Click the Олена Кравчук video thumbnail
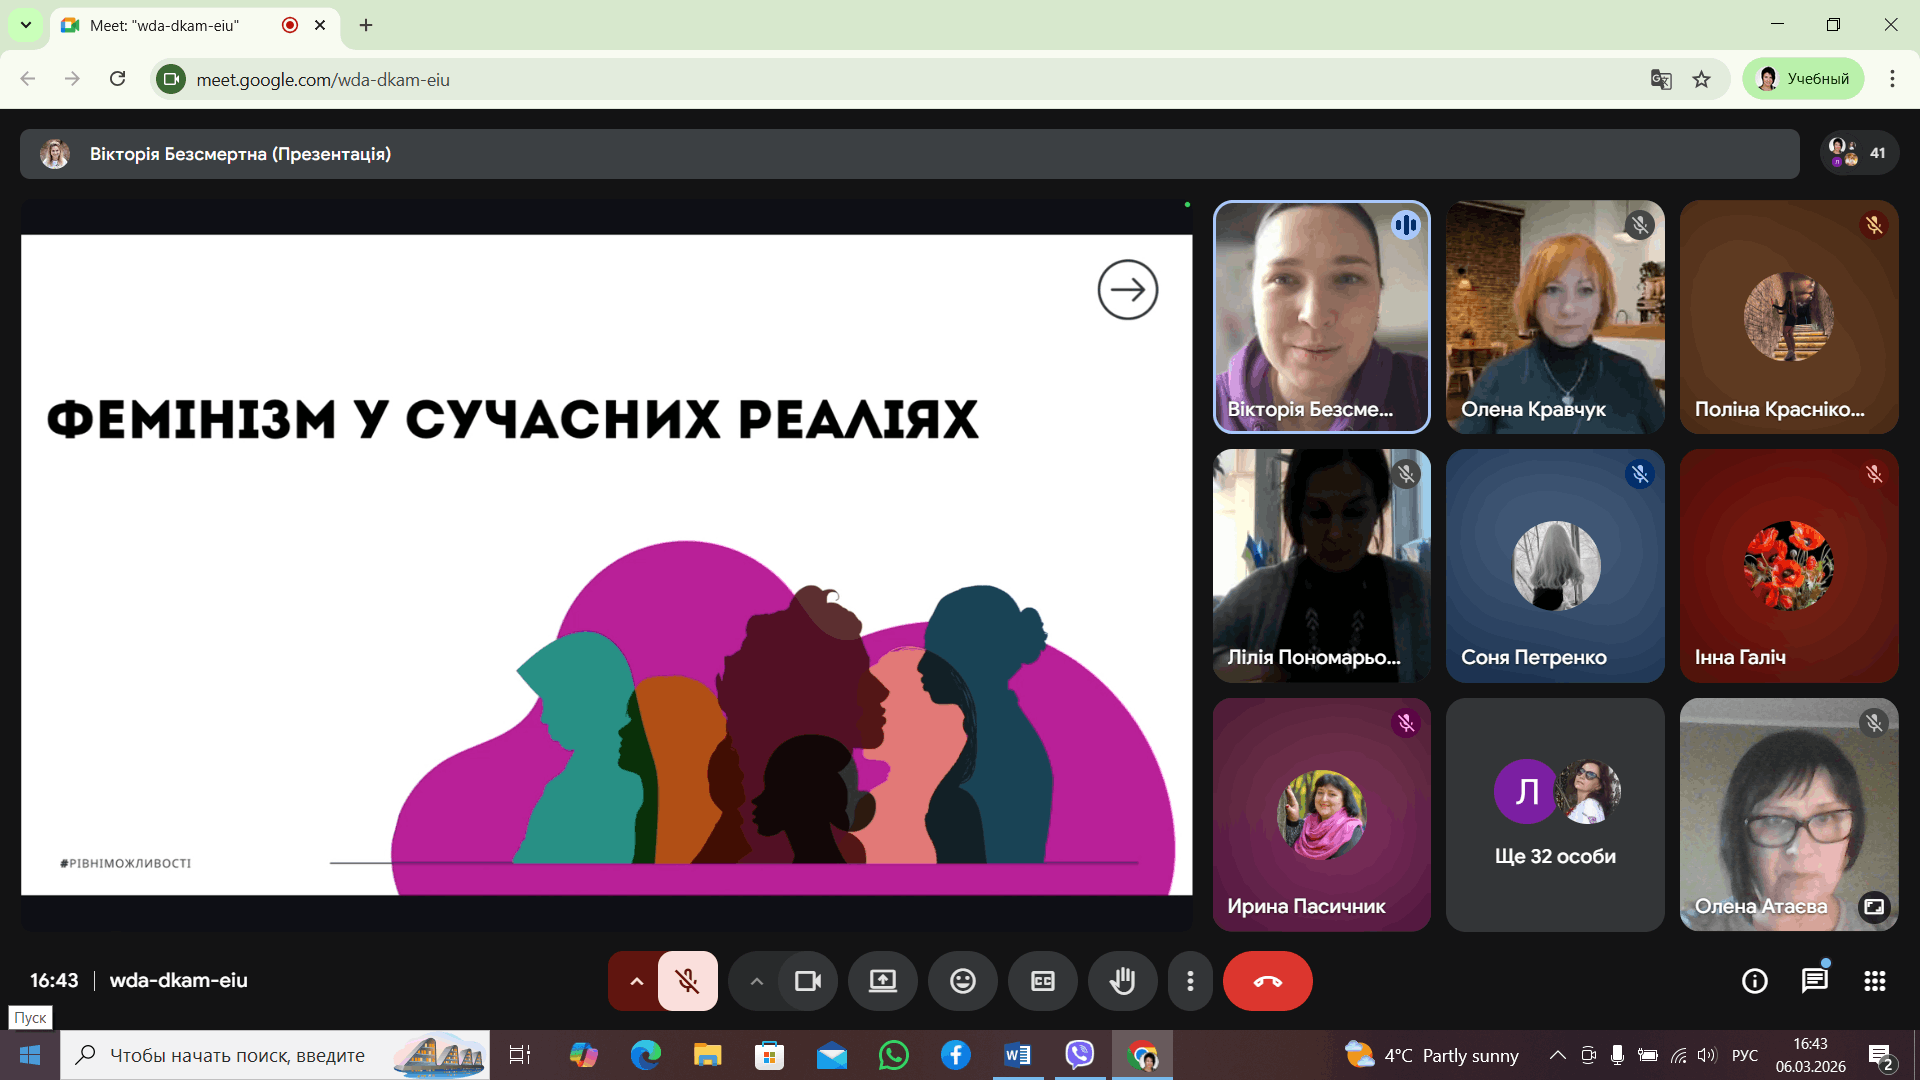The height and width of the screenshot is (1080, 1920). [x=1555, y=317]
